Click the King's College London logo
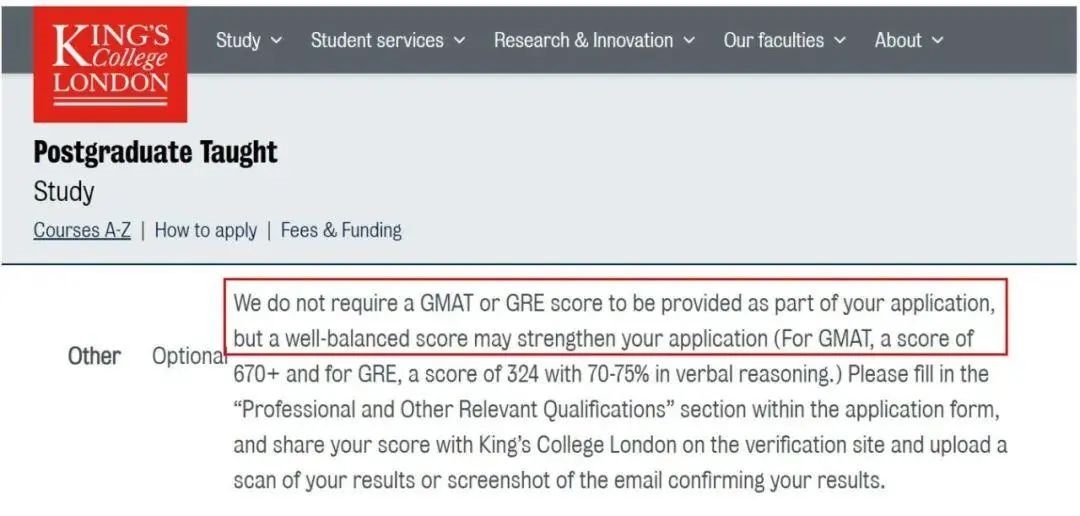 (110, 62)
